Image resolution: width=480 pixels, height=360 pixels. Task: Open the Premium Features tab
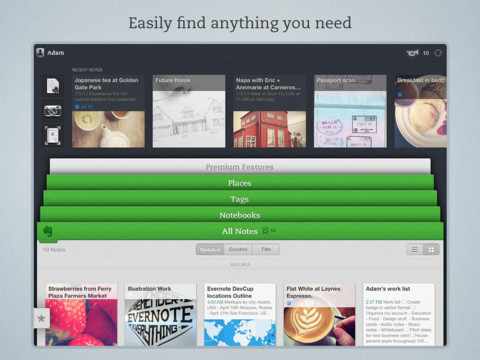[x=240, y=167]
